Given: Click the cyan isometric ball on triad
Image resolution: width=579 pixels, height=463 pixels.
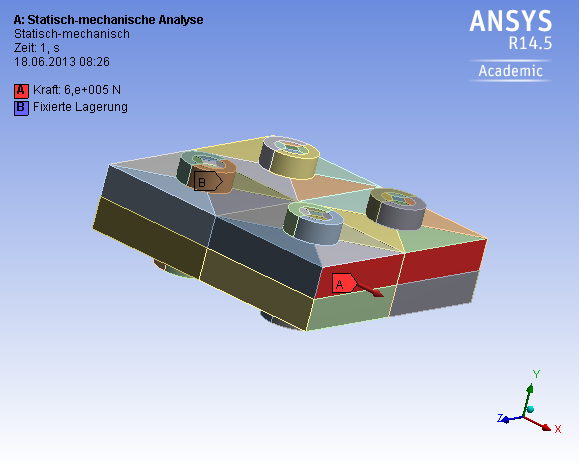Looking at the screenshot, I should 531,409.
